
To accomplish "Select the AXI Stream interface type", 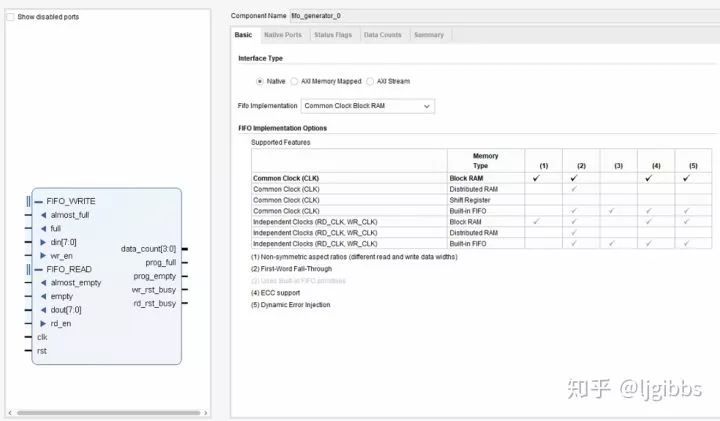I will click(370, 81).
